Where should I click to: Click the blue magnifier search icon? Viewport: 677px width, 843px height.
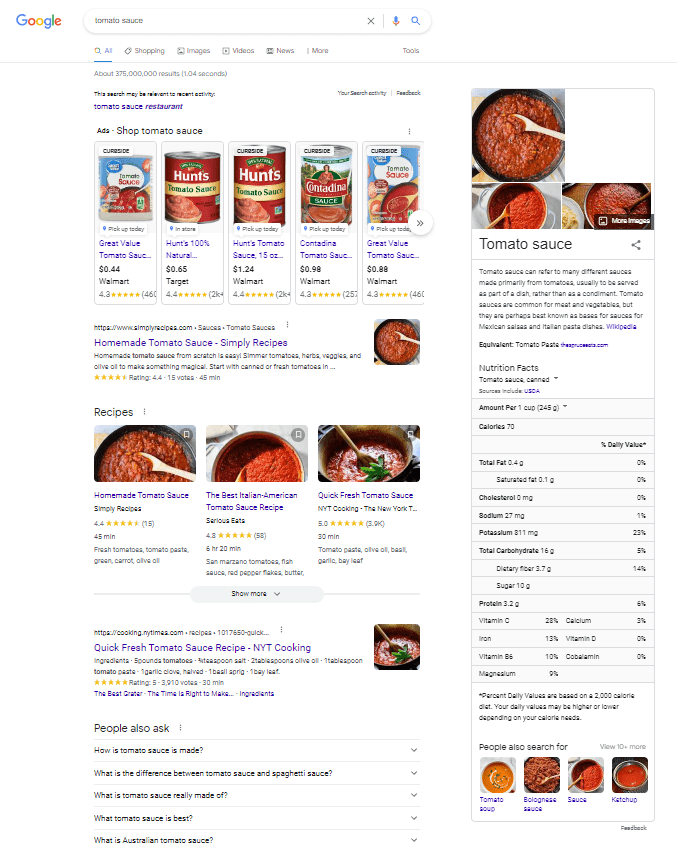coord(416,21)
